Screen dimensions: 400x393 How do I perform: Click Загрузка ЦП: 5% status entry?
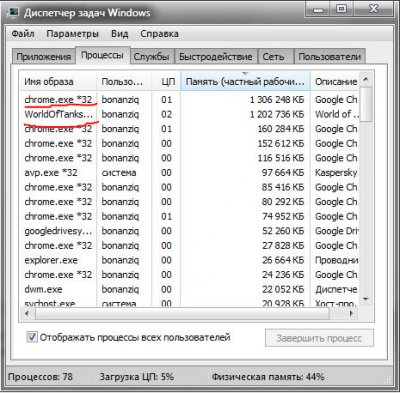[137, 377]
